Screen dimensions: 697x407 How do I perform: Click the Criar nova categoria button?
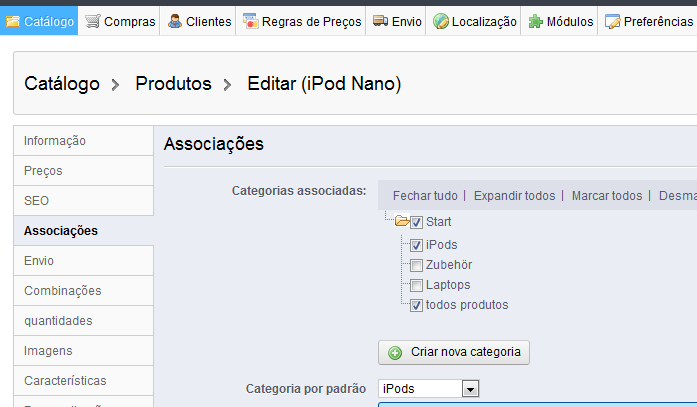coord(454,352)
